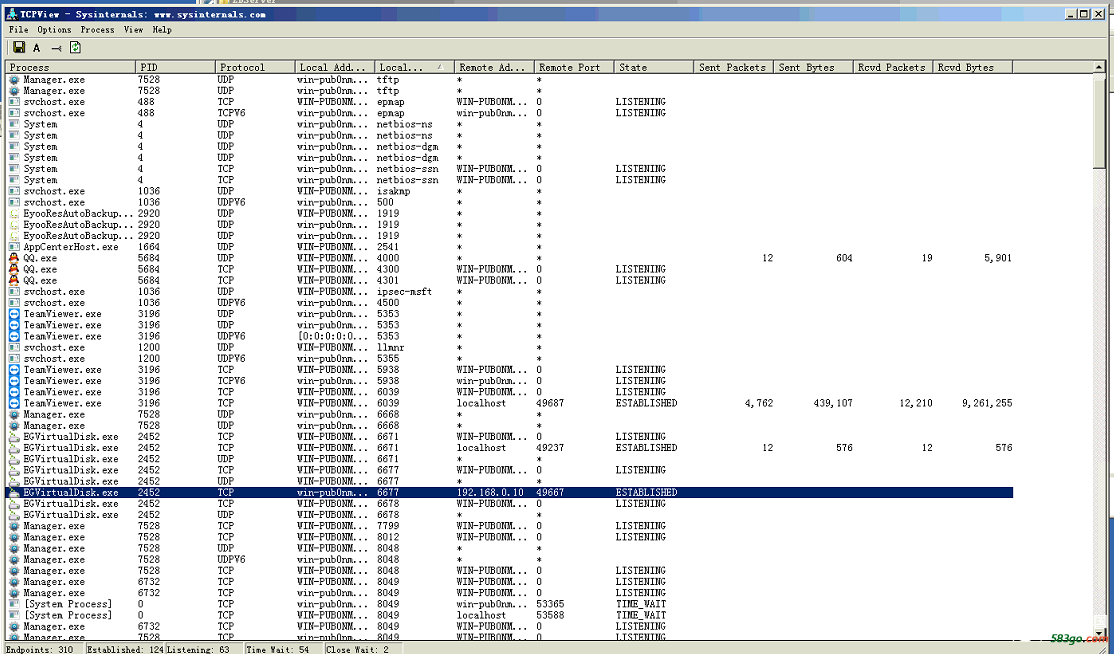1114x654 pixels.
Task: Sort by the Rcvd Packets column header
Action: (893, 67)
